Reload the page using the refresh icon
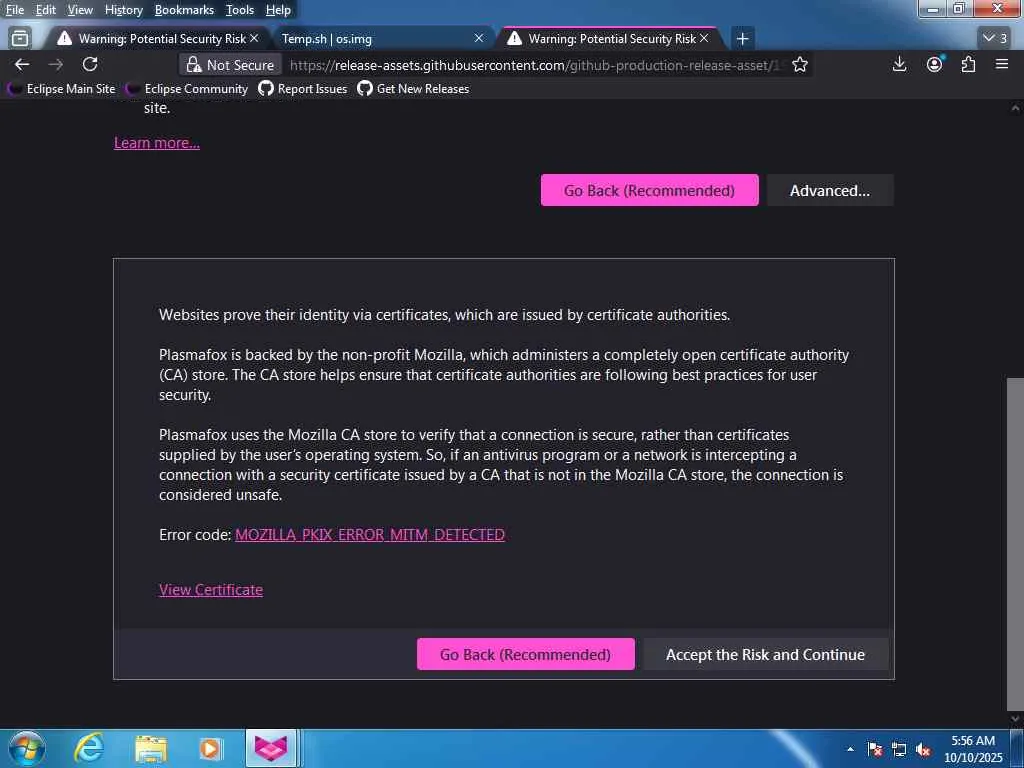 pos(90,64)
